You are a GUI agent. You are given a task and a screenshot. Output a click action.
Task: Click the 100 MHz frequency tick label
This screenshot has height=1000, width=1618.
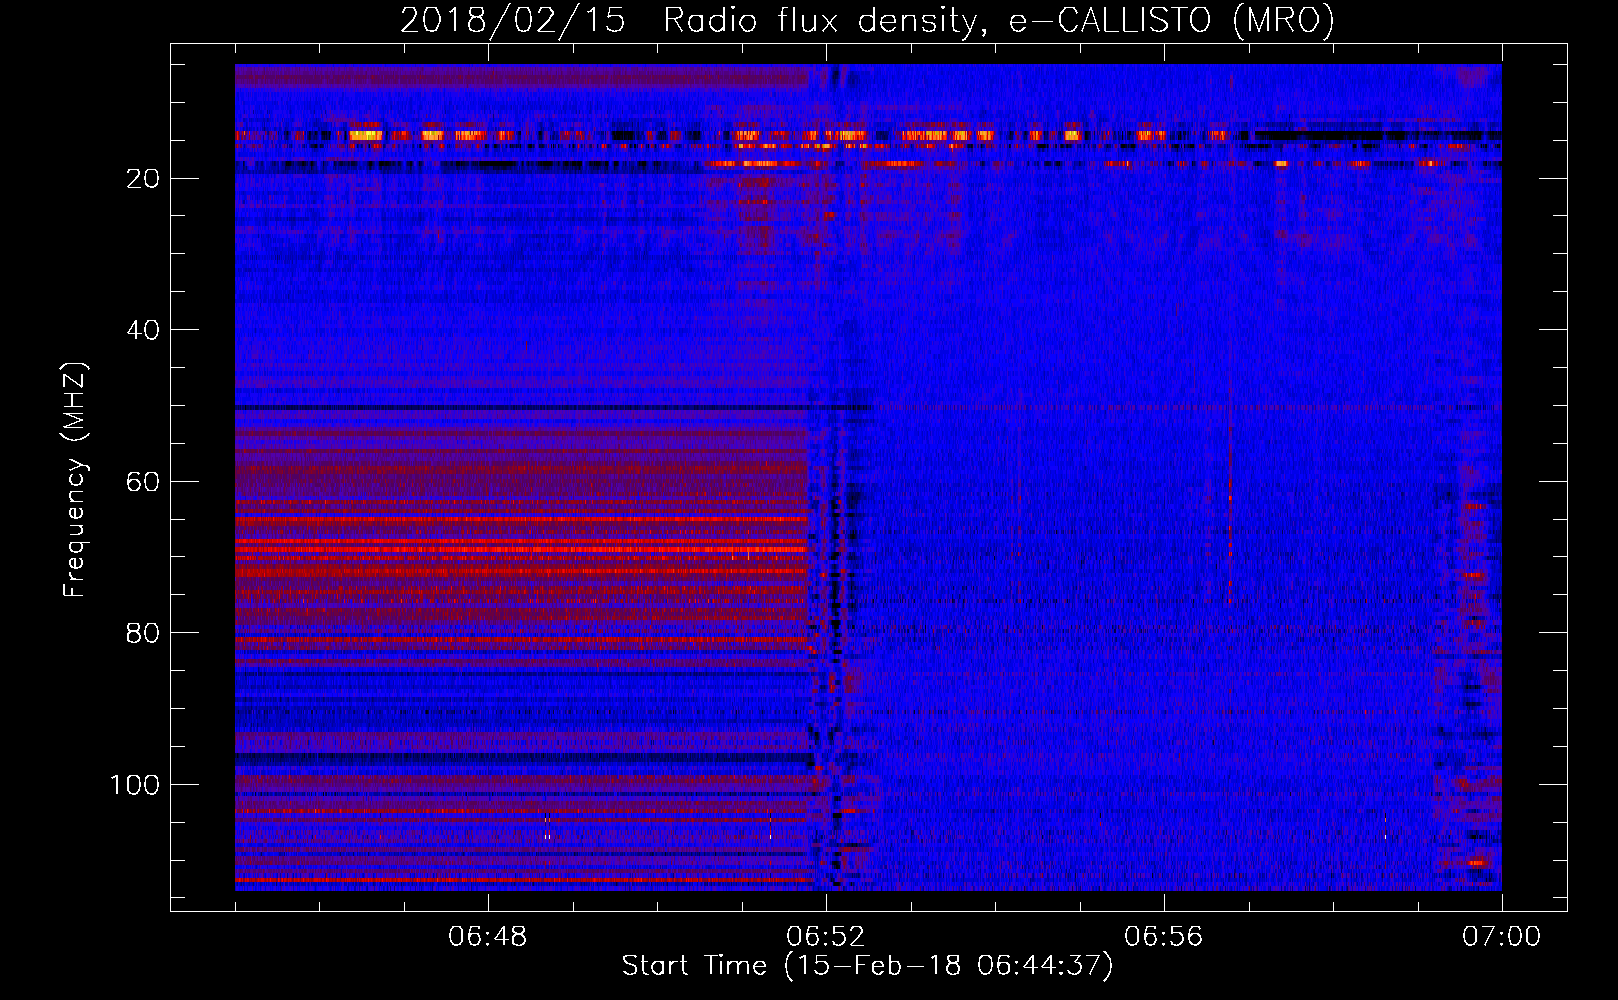135,785
